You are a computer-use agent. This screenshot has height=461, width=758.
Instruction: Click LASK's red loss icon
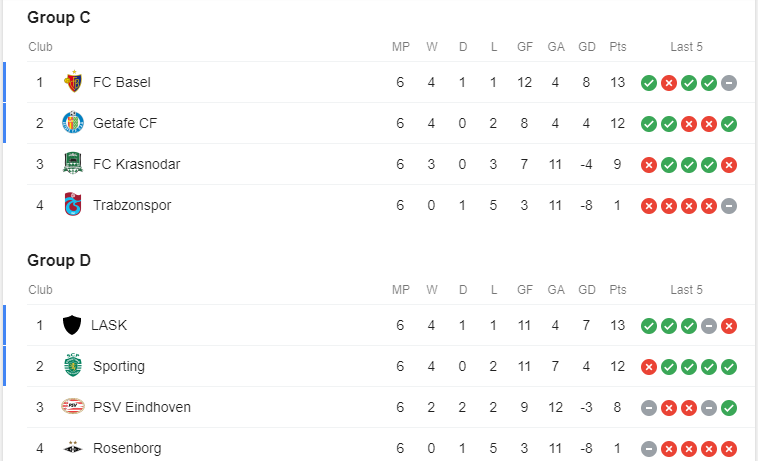click(x=729, y=326)
